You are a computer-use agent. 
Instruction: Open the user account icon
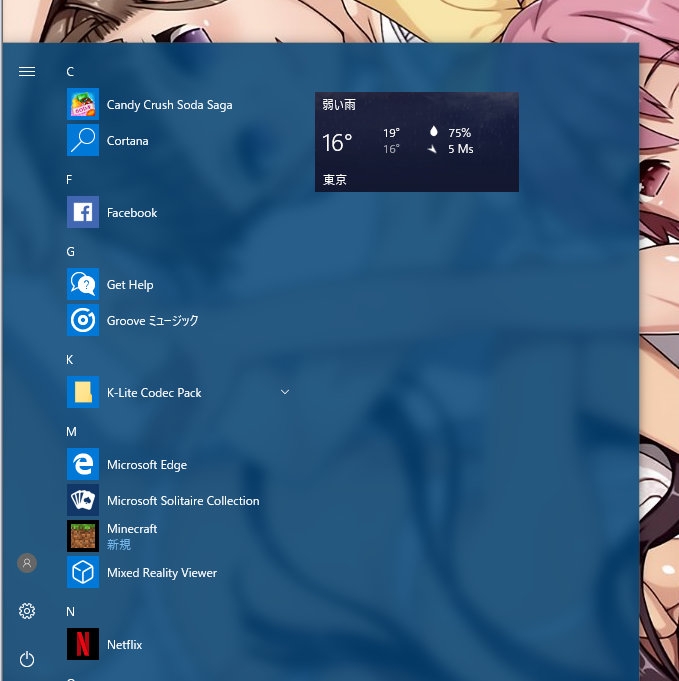(27, 563)
